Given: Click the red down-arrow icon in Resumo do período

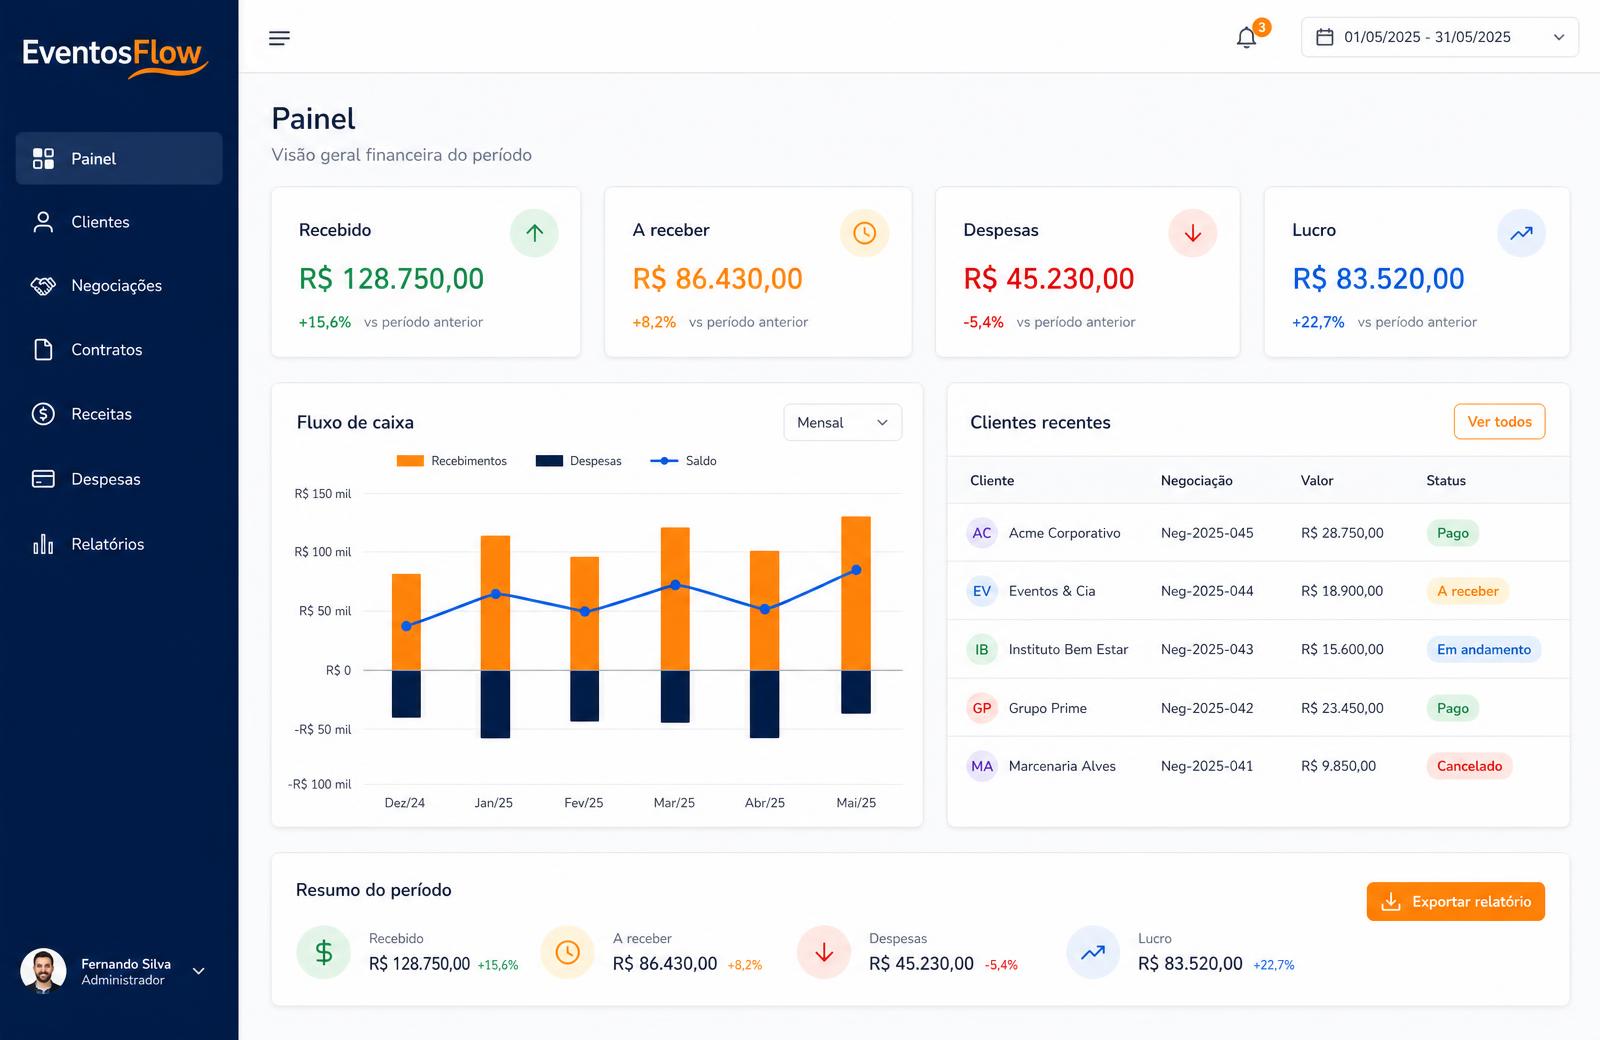Looking at the screenshot, I should [824, 952].
